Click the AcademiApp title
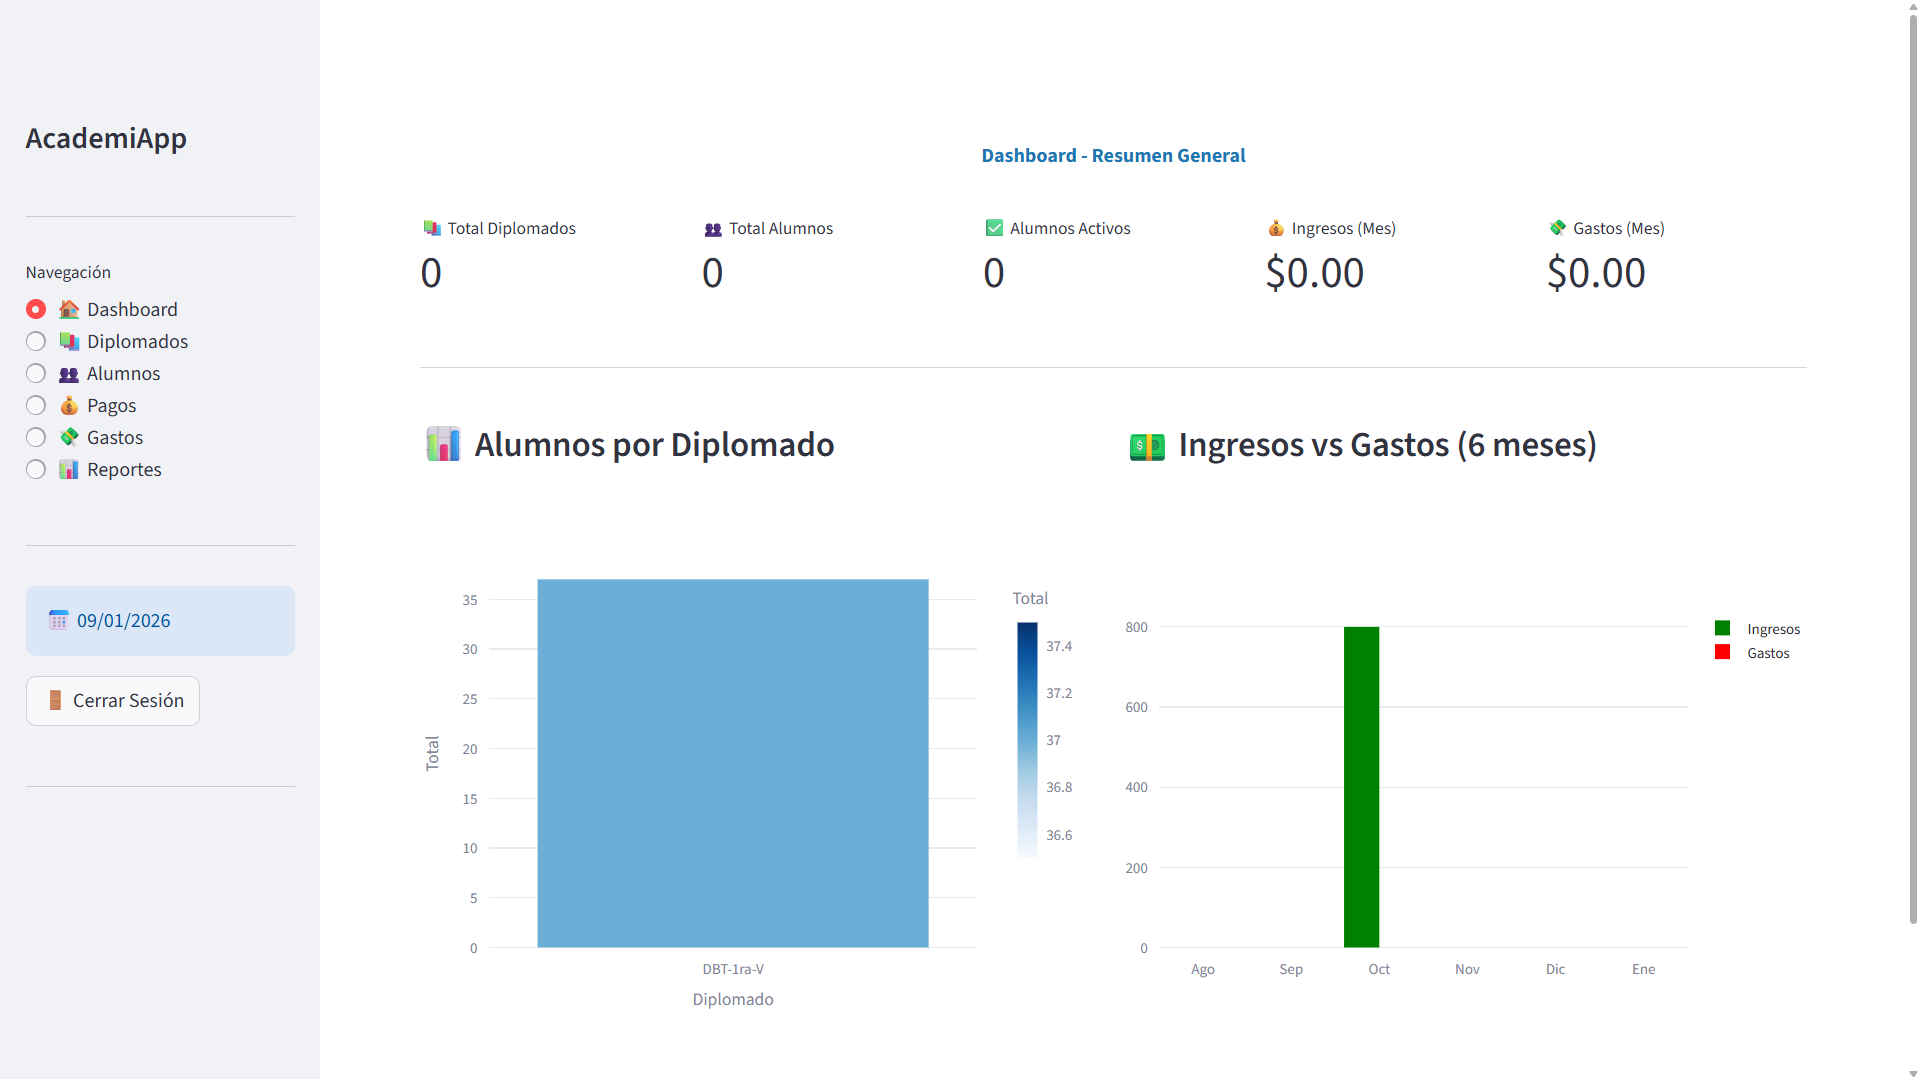Screen dimensions: 1919x1079 (x=106, y=138)
